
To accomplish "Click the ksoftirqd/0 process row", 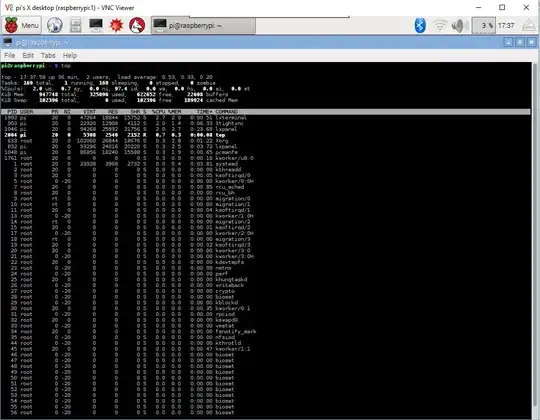I will pos(265,175).
